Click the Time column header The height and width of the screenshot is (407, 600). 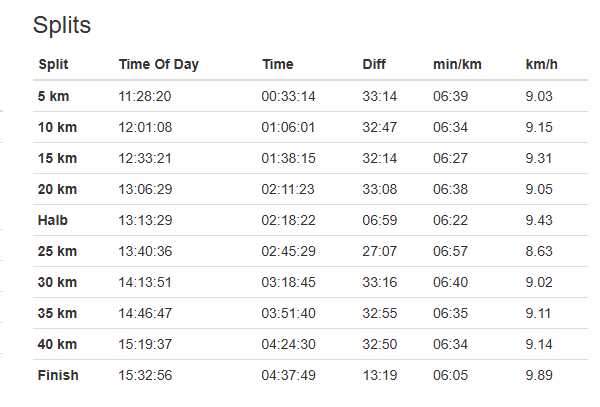click(278, 65)
